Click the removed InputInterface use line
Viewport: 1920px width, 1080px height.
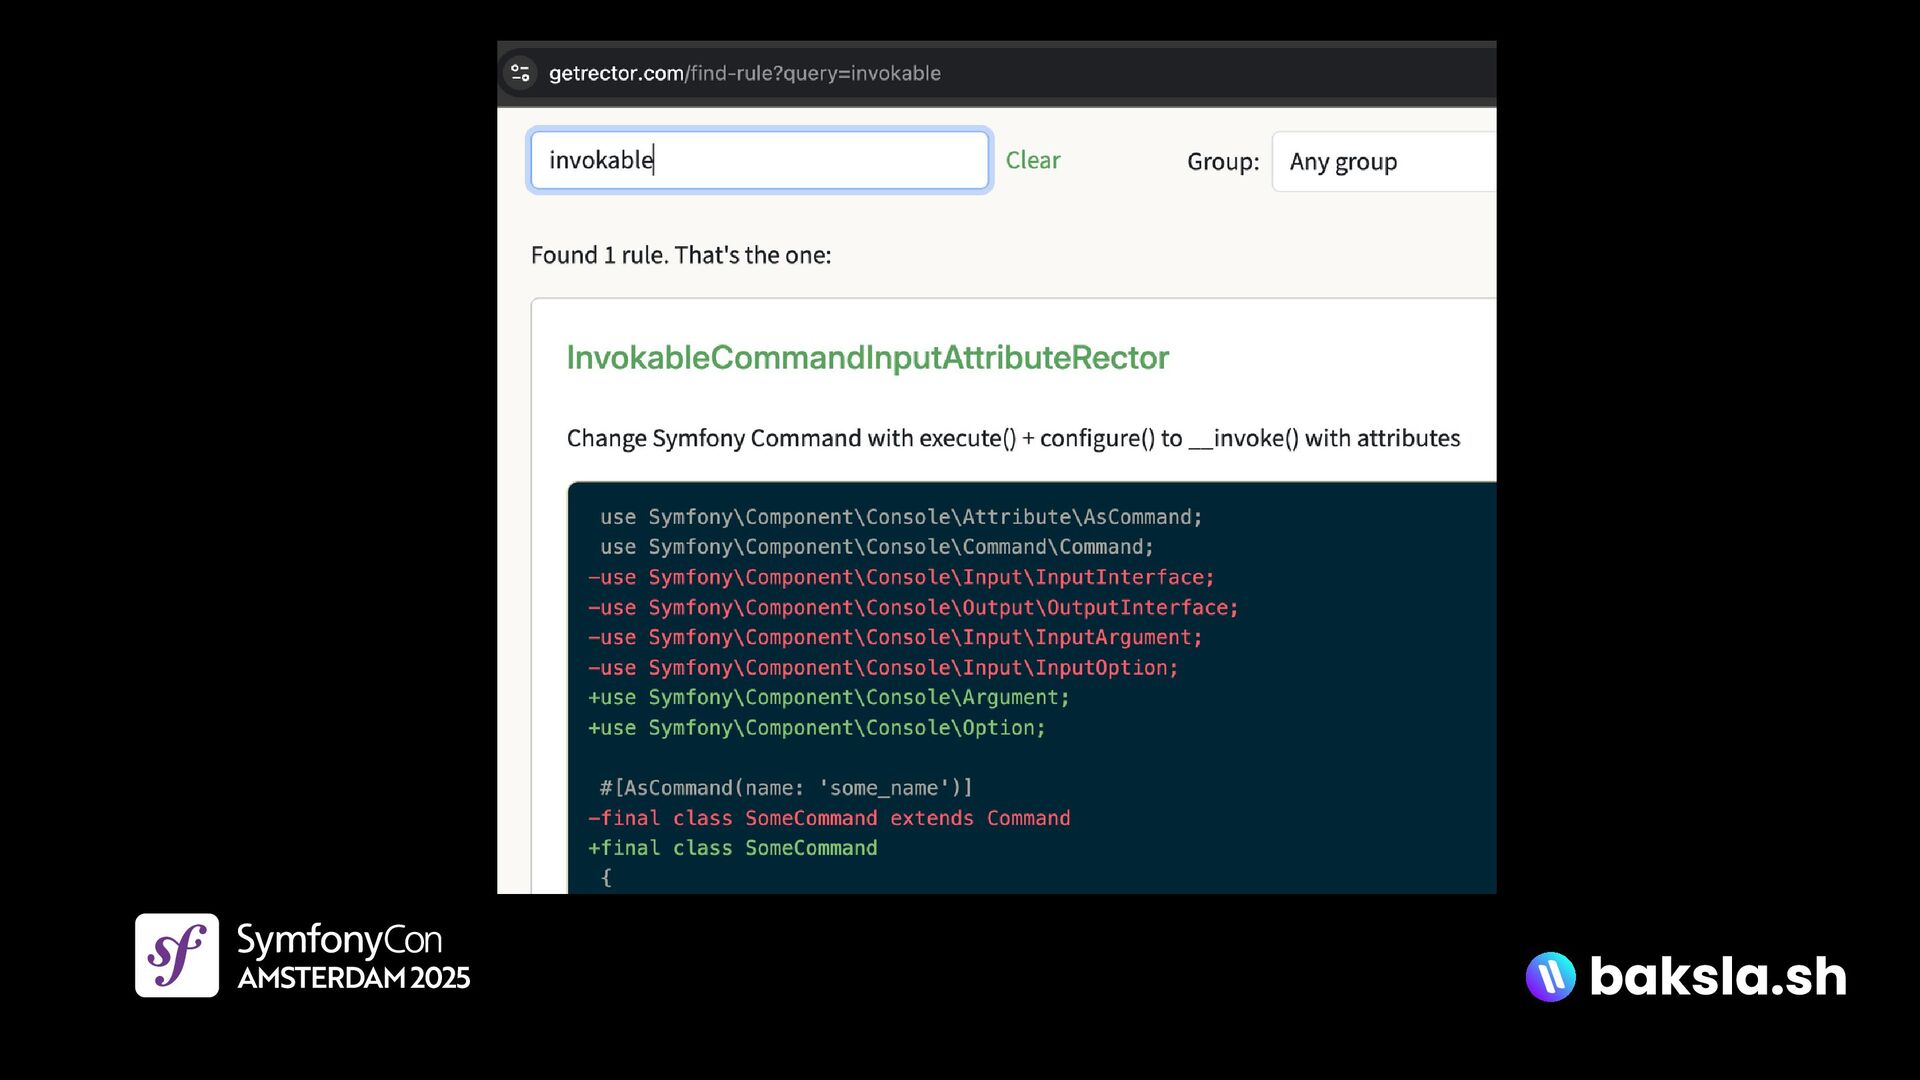[x=900, y=577]
